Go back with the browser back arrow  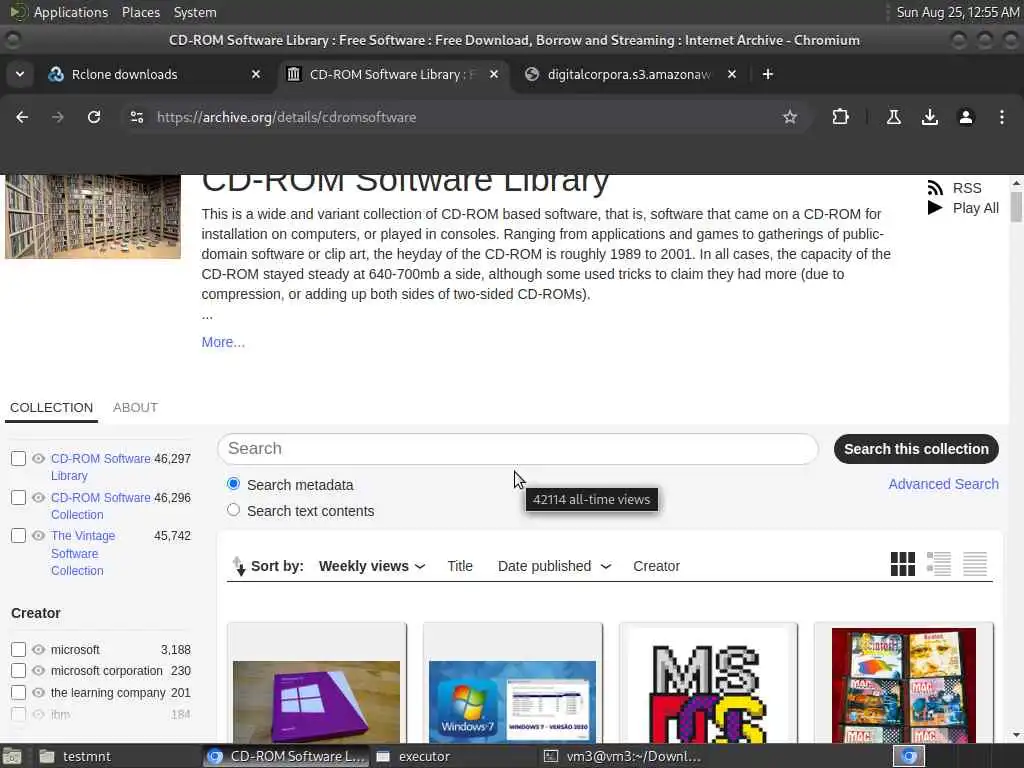(x=22, y=117)
